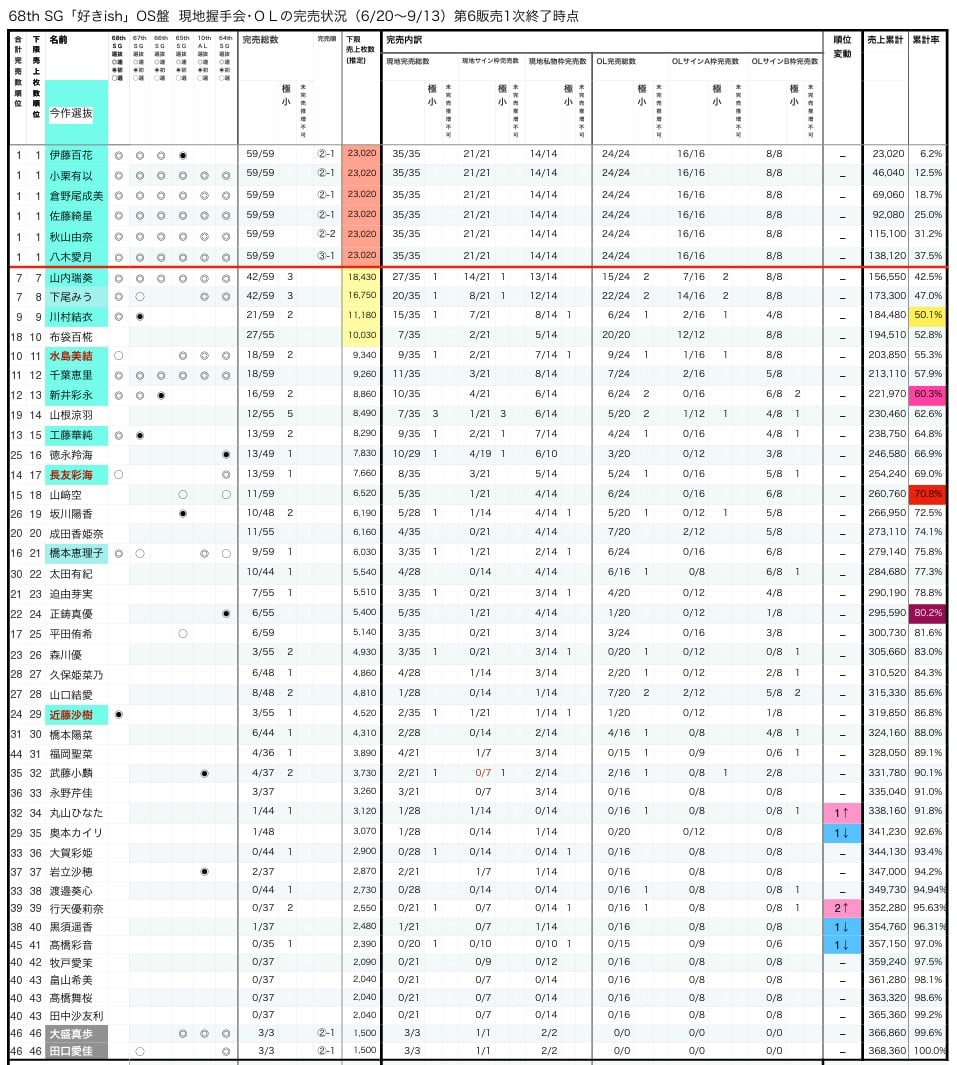Screen dimensions: 957x1065
Task: Click the filled circle in 徳永羚海's row
Action: tap(225, 454)
